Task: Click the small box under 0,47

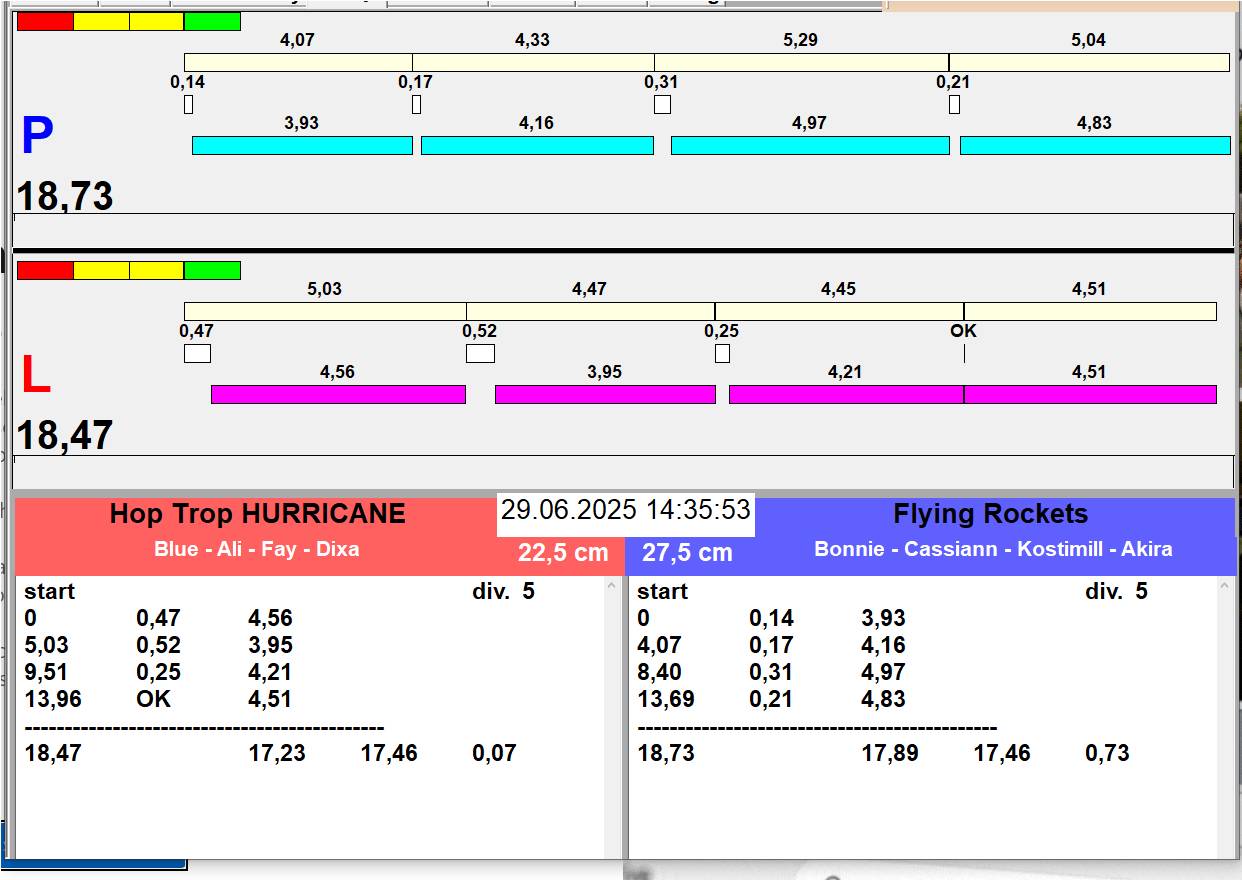Action: click(x=197, y=353)
